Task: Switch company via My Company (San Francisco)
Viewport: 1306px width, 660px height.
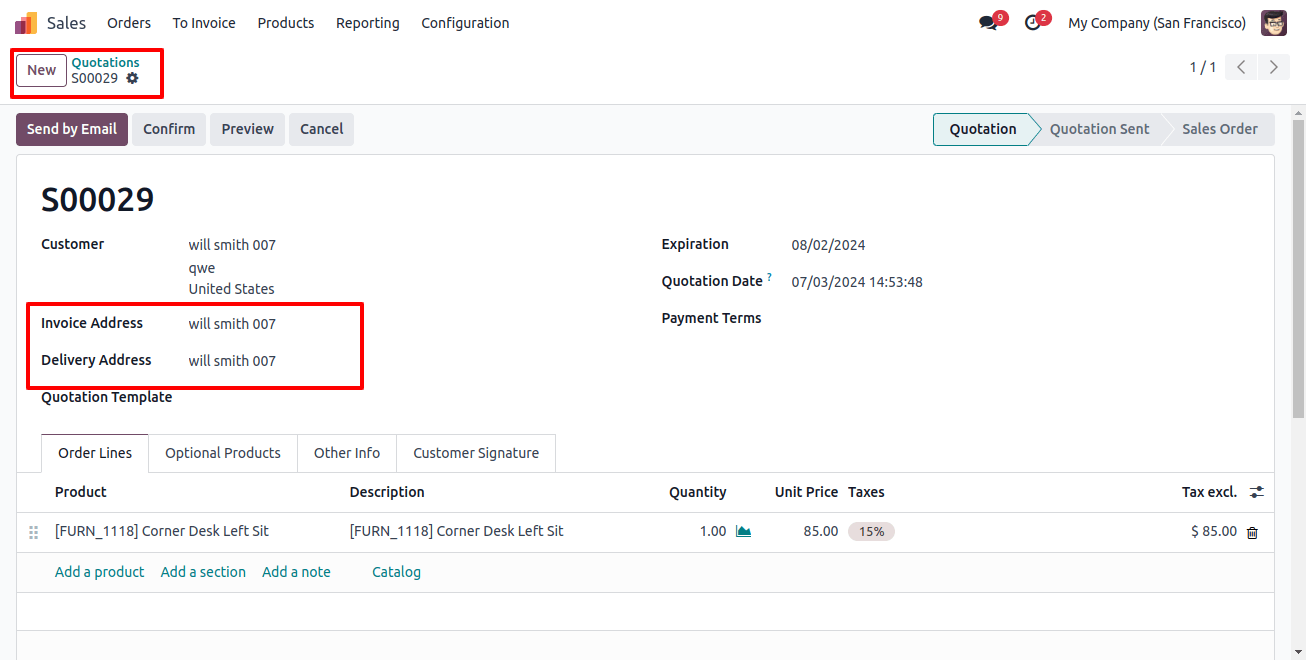Action: point(1157,23)
